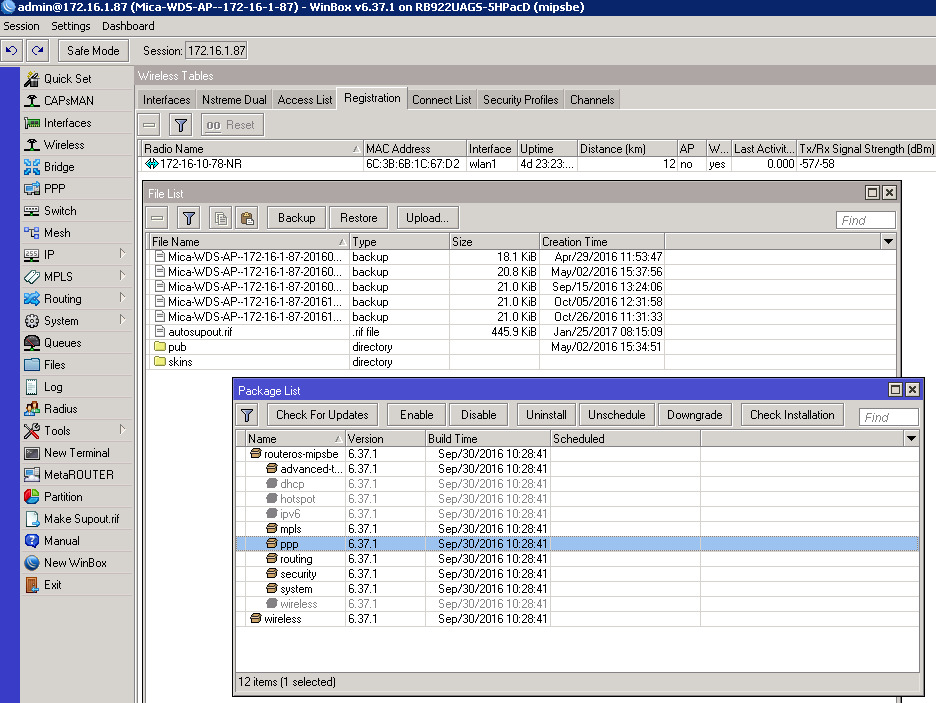
Task: Open the Package List column header dropdown
Action: tap(909, 438)
